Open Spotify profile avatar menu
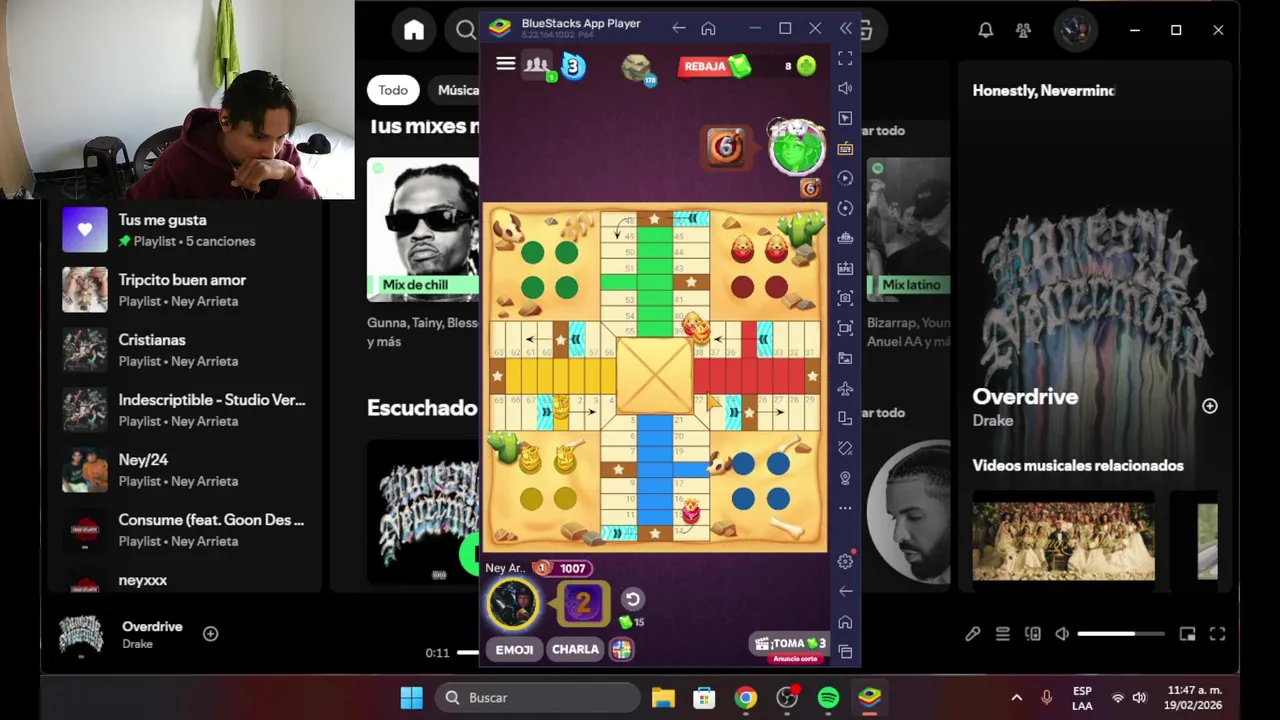This screenshot has width=1280, height=720. pos(1075,30)
